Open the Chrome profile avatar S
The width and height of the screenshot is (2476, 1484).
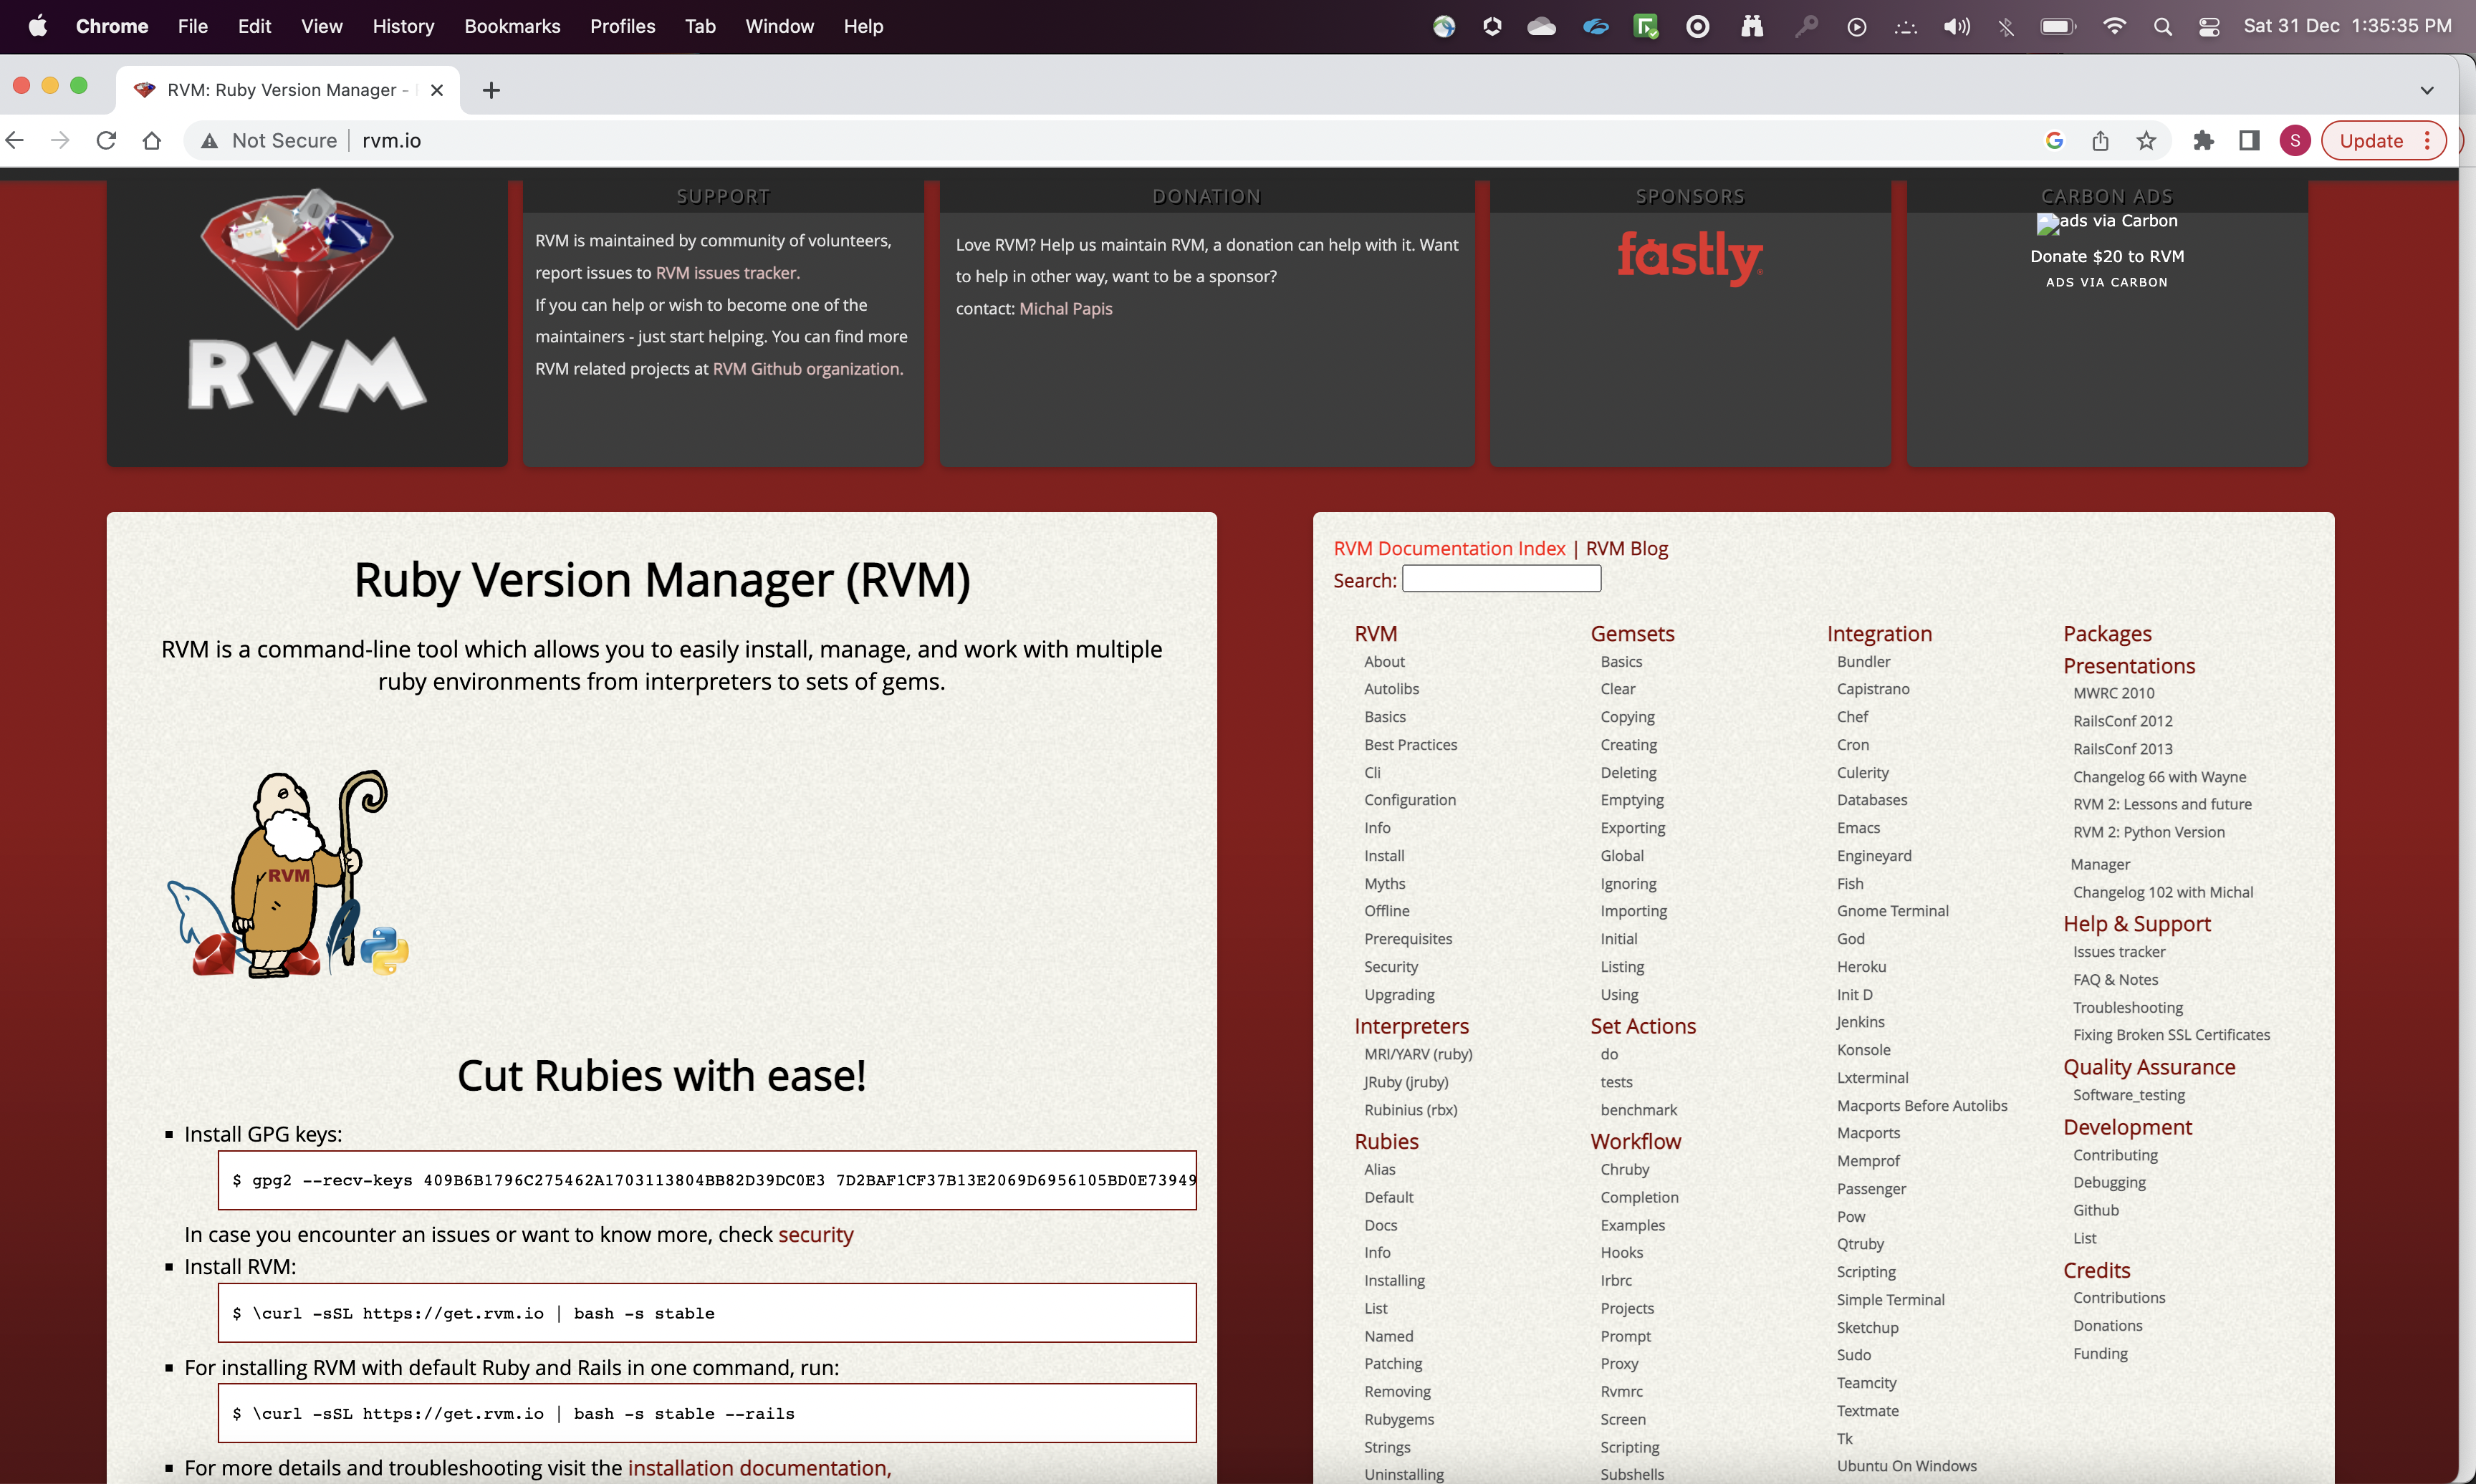[x=2295, y=141]
